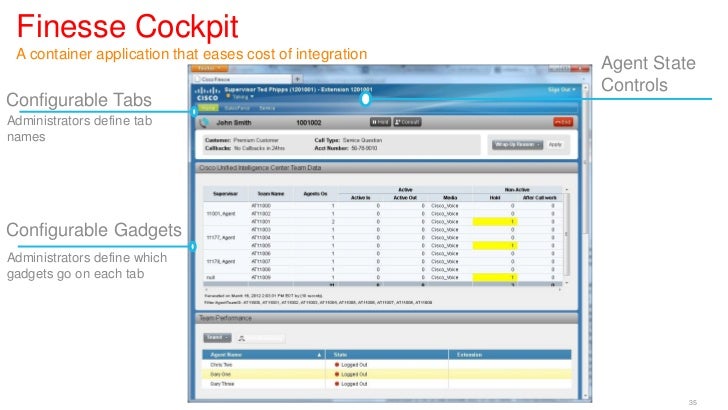The width and height of the screenshot is (728, 410).
Task: Click the Supervisor column header
Action: pyautogui.click(x=226, y=194)
